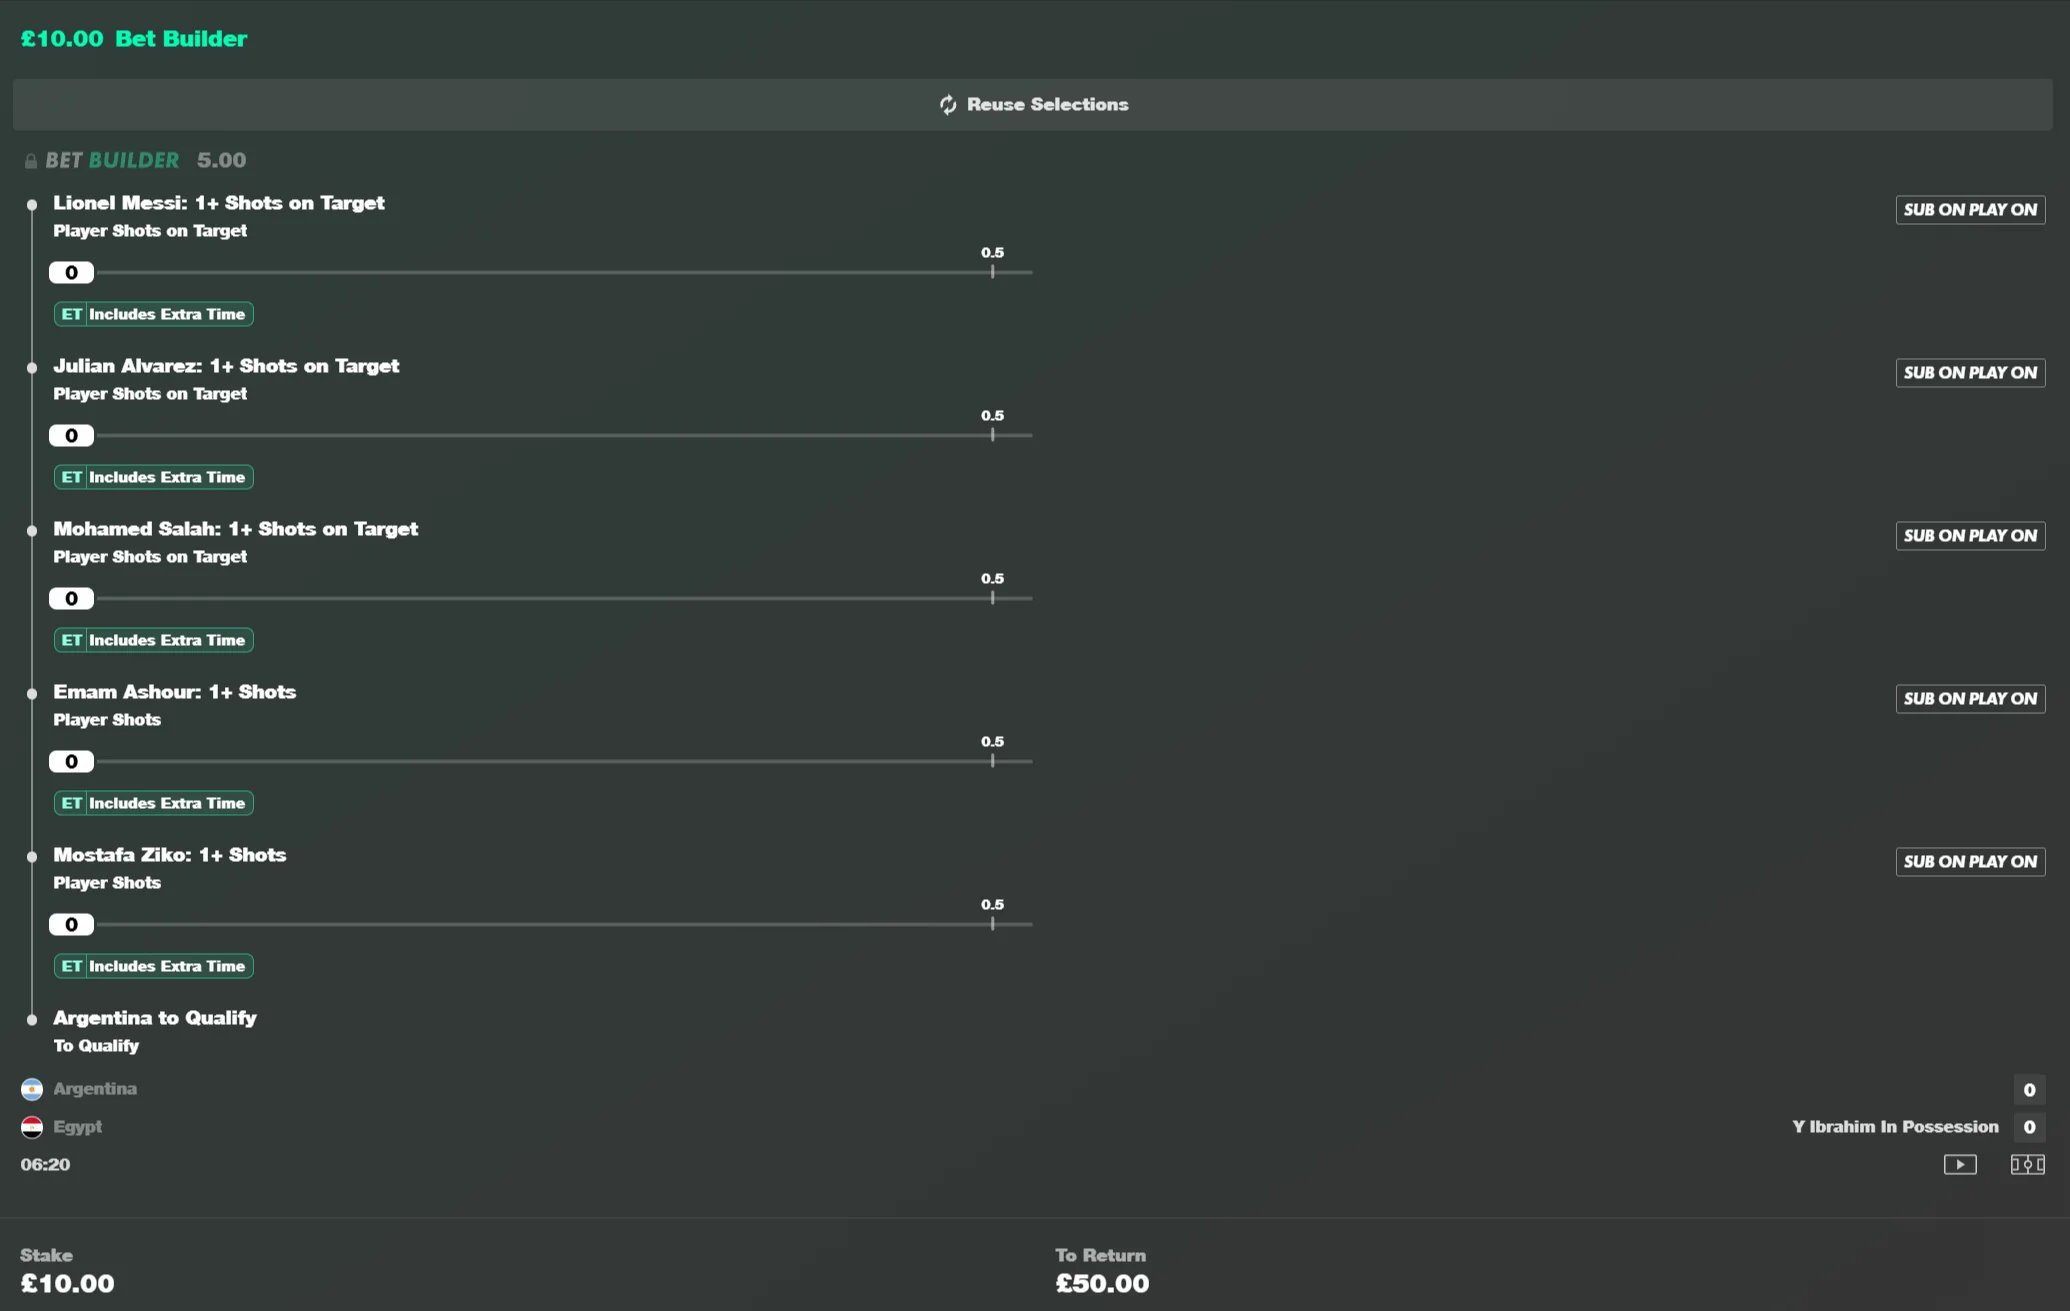Click the Extra Time badge under Emam Ashour

(153, 803)
